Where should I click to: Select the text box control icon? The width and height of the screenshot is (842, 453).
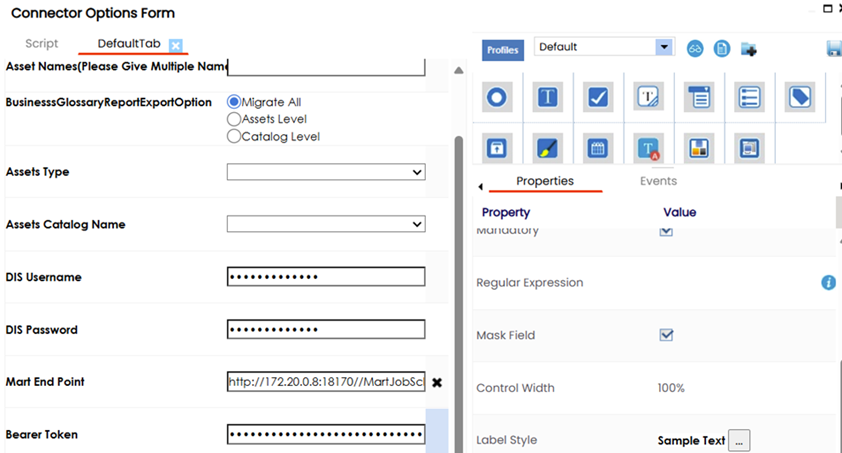[547, 97]
